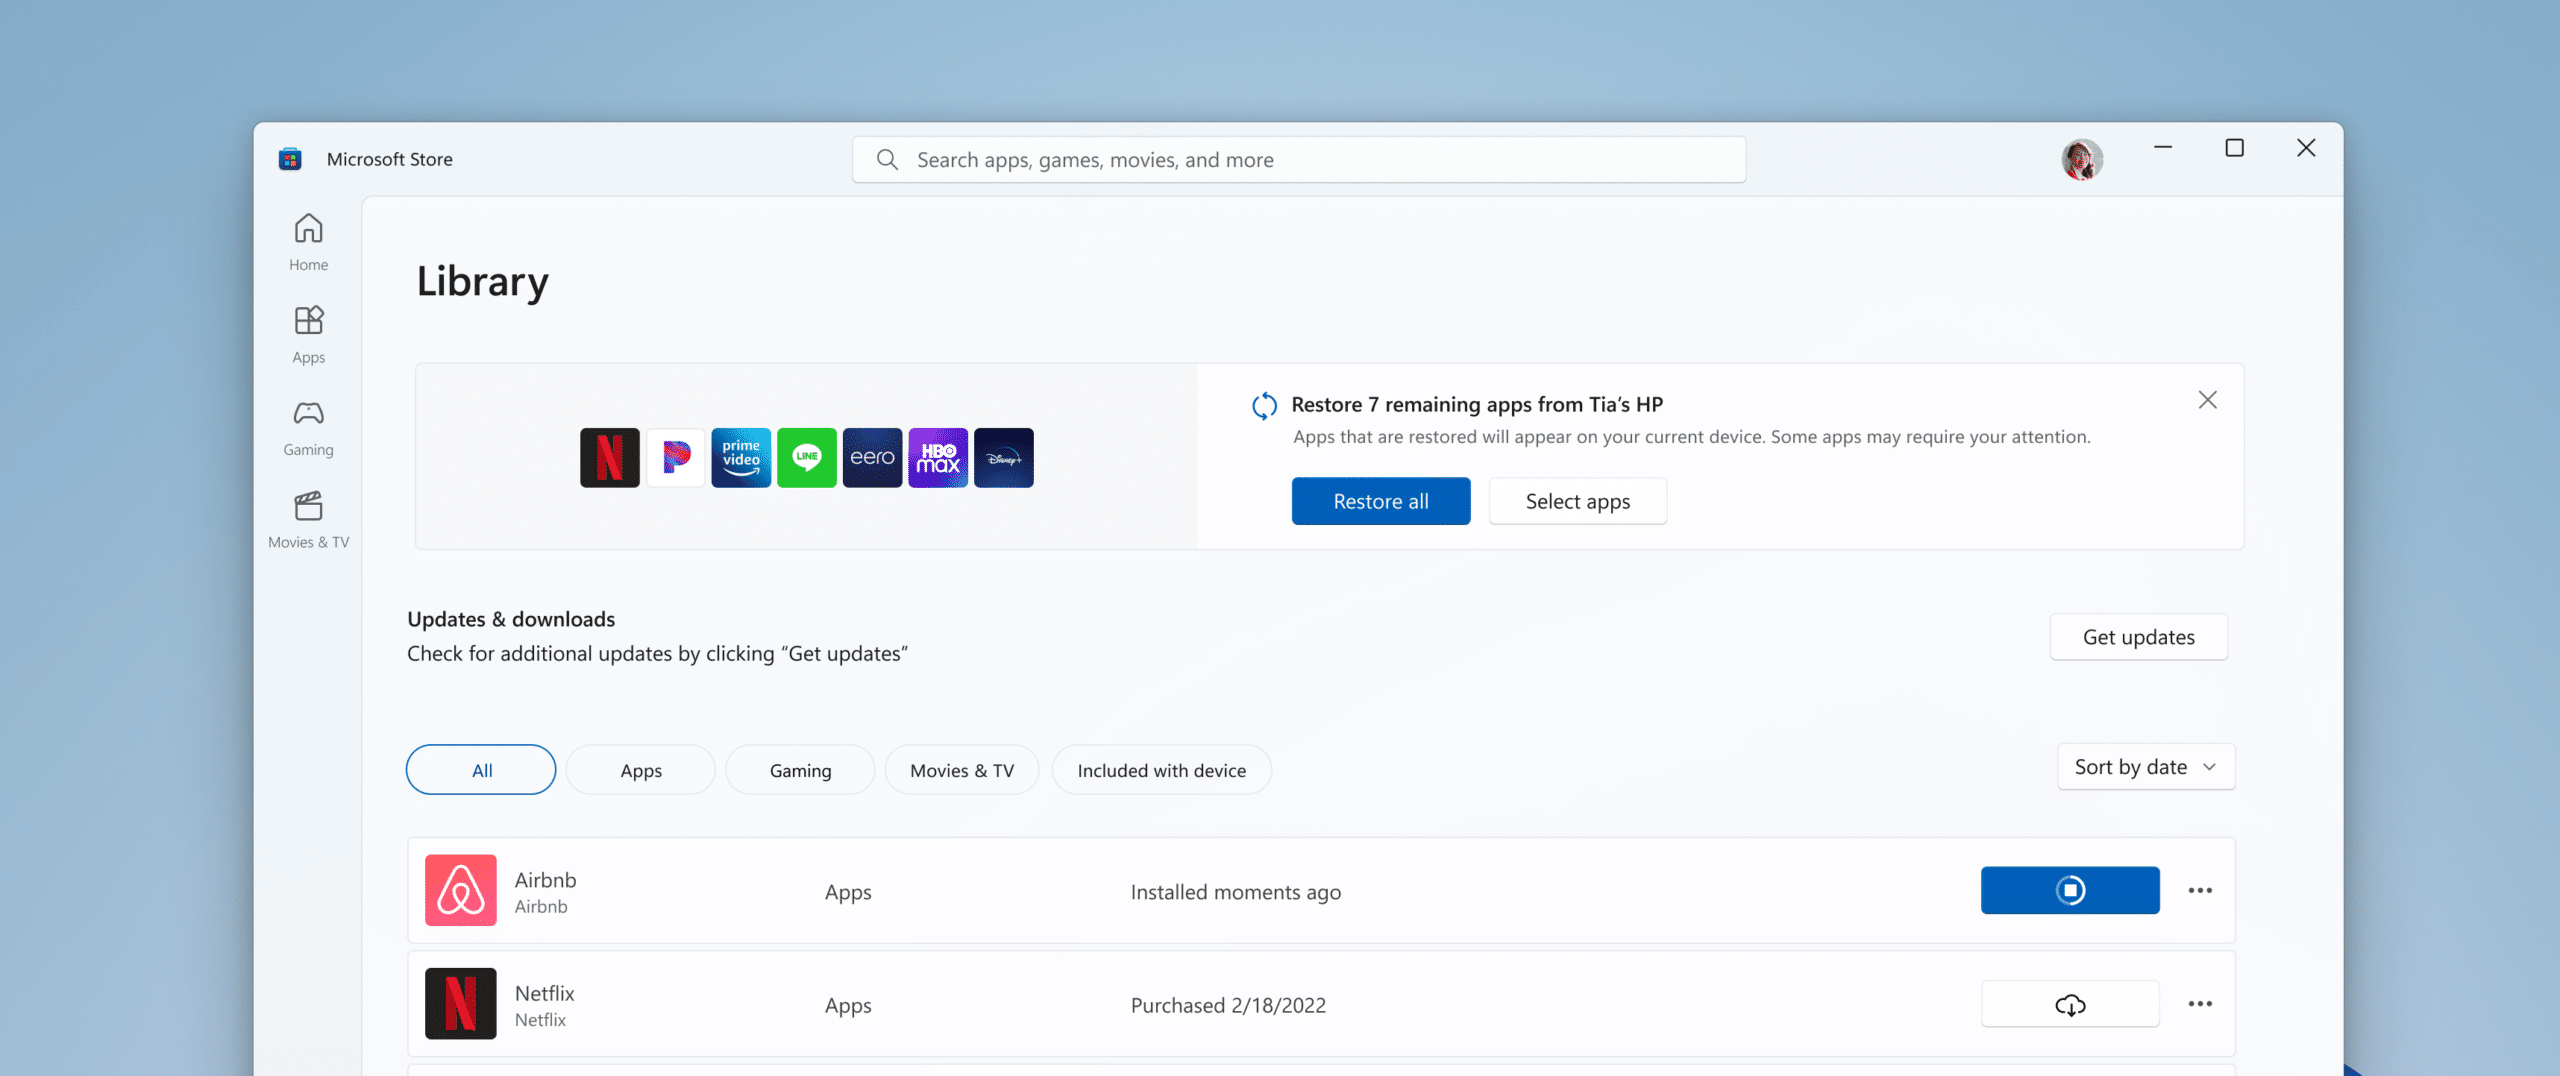Viewport: 2560px width, 1076px height.
Task: Switch to the Movies & TV filter tab
Action: [x=961, y=770]
